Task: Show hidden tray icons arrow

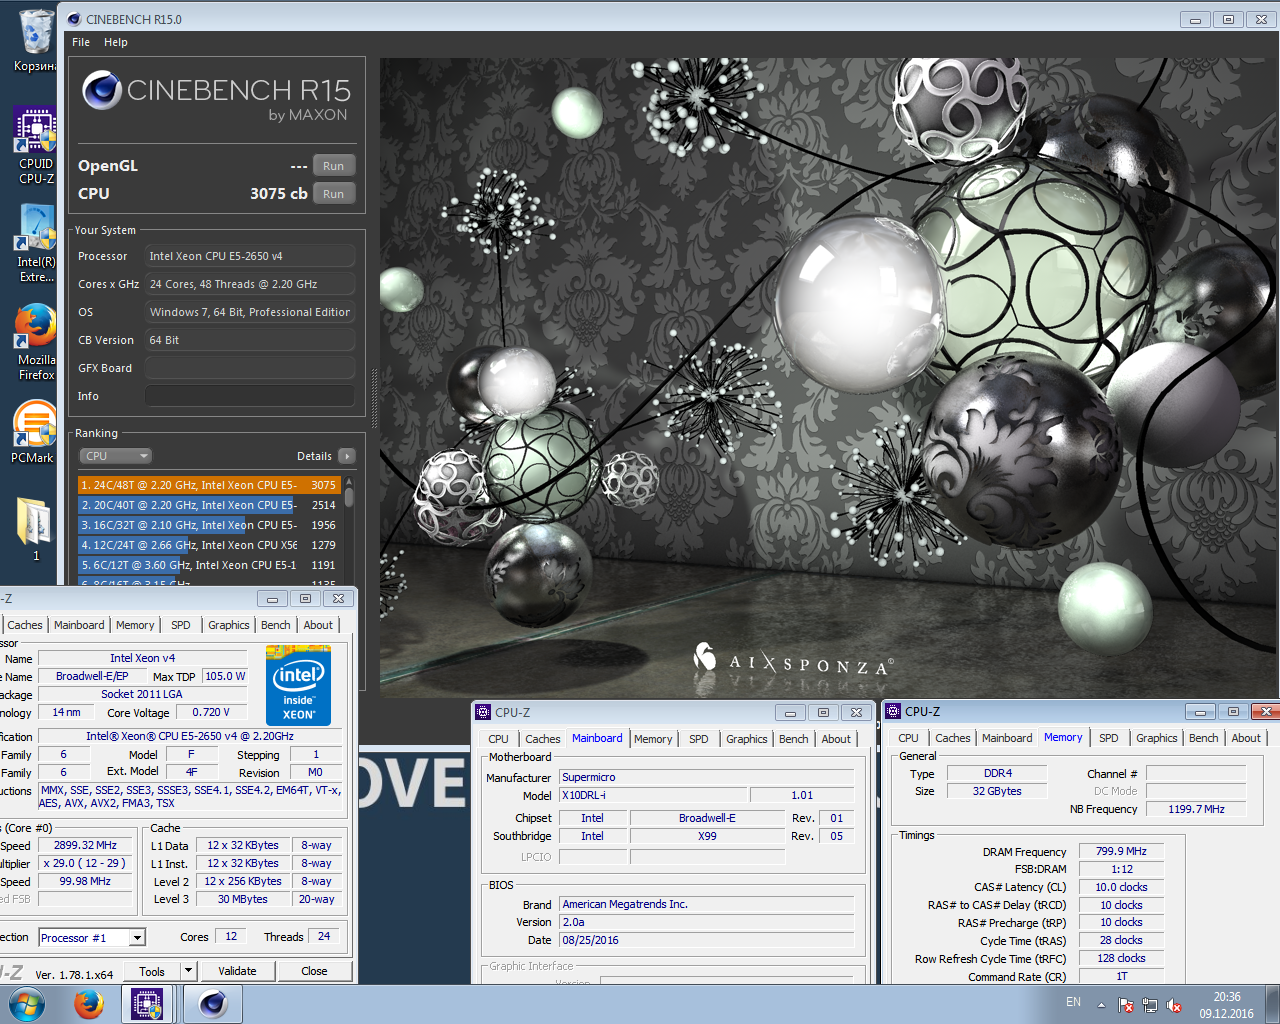Action: click(x=1101, y=1005)
